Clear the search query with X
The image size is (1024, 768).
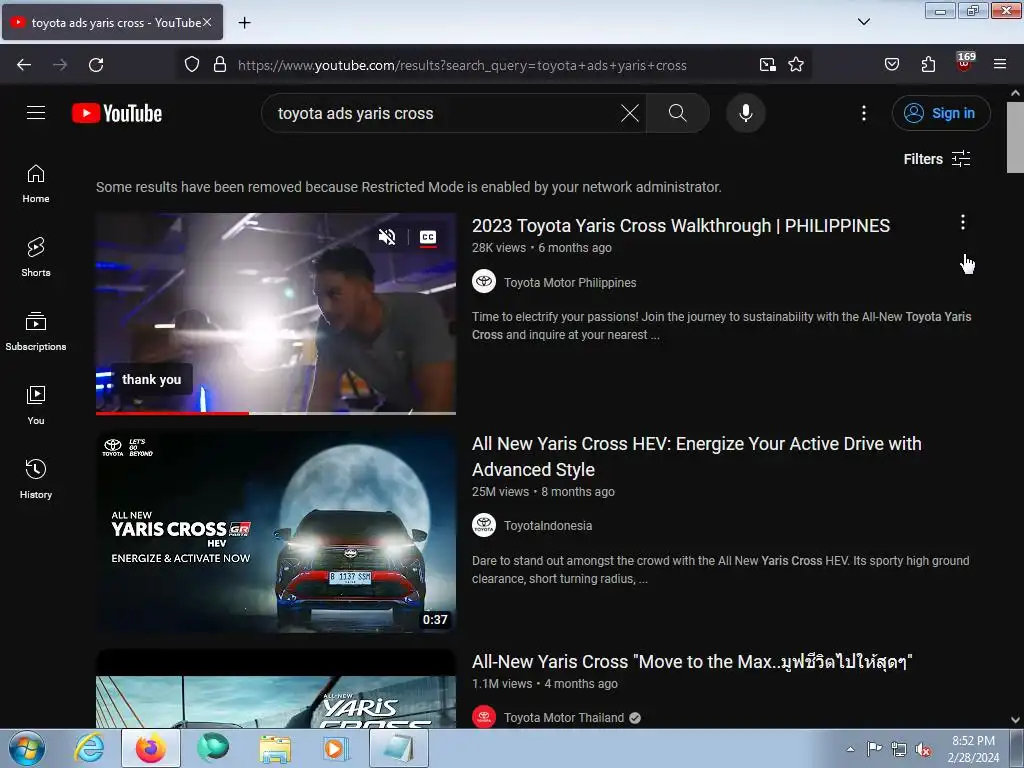(x=630, y=113)
